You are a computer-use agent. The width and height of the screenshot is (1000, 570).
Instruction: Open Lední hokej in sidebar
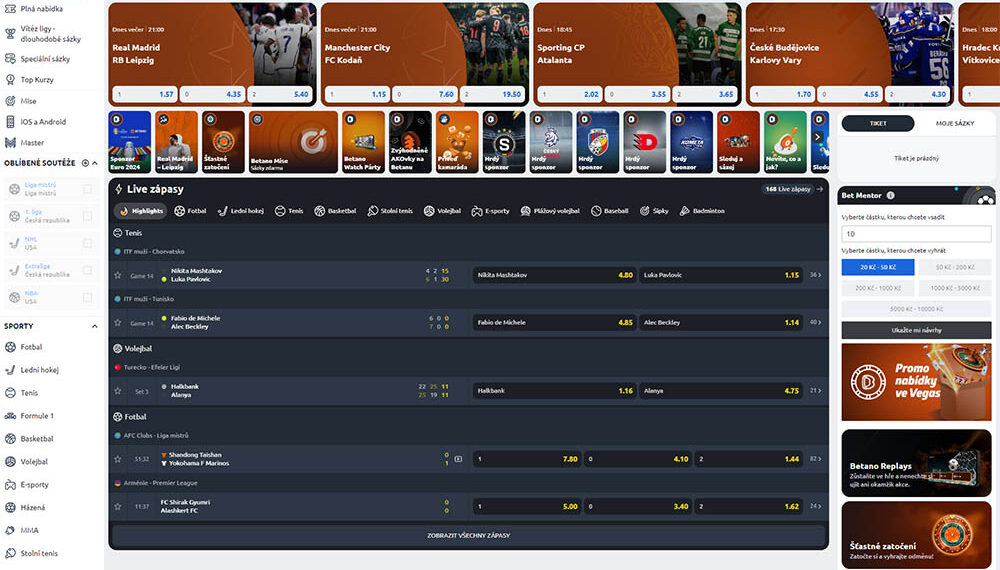[39, 370]
